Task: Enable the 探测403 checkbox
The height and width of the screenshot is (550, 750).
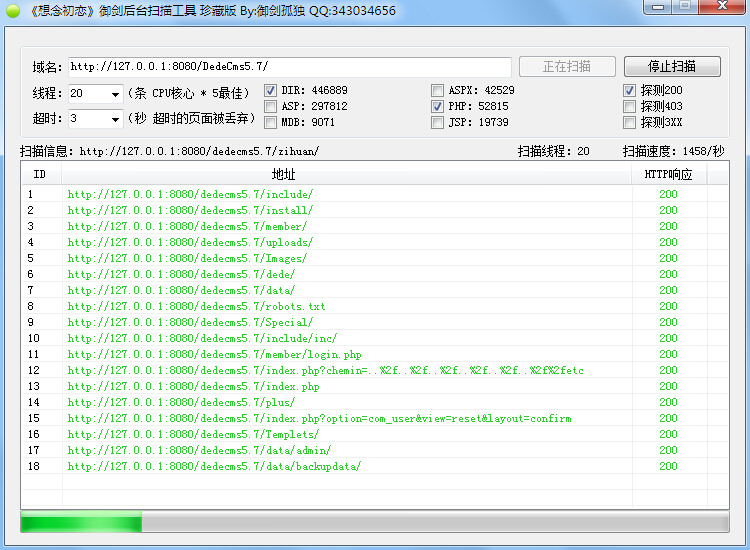Action: 630,107
